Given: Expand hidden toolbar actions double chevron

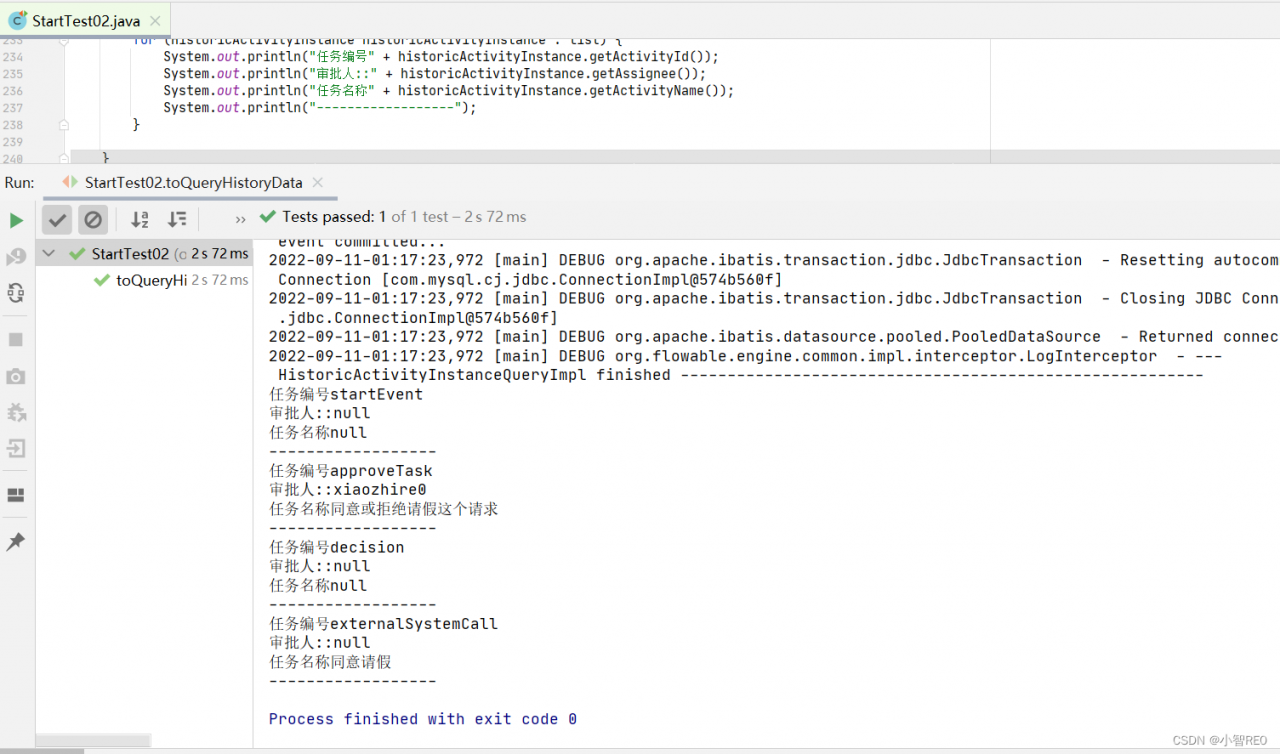Looking at the screenshot, I should (x=240, y=219).
